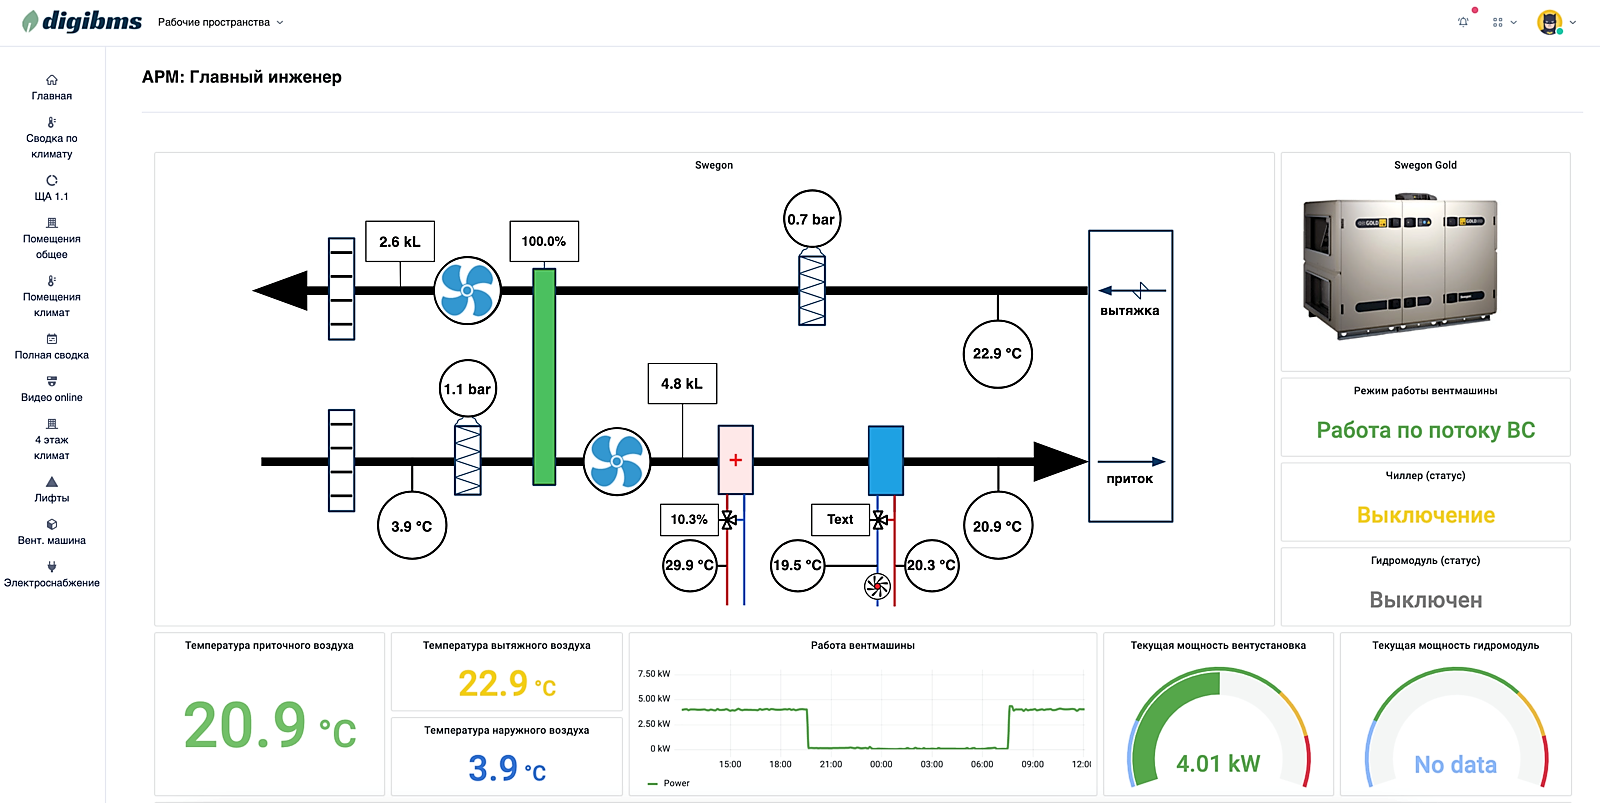This screenshot has height=803, width=1600.
Task: Open the notifications bell icon
Action: 1463,21
